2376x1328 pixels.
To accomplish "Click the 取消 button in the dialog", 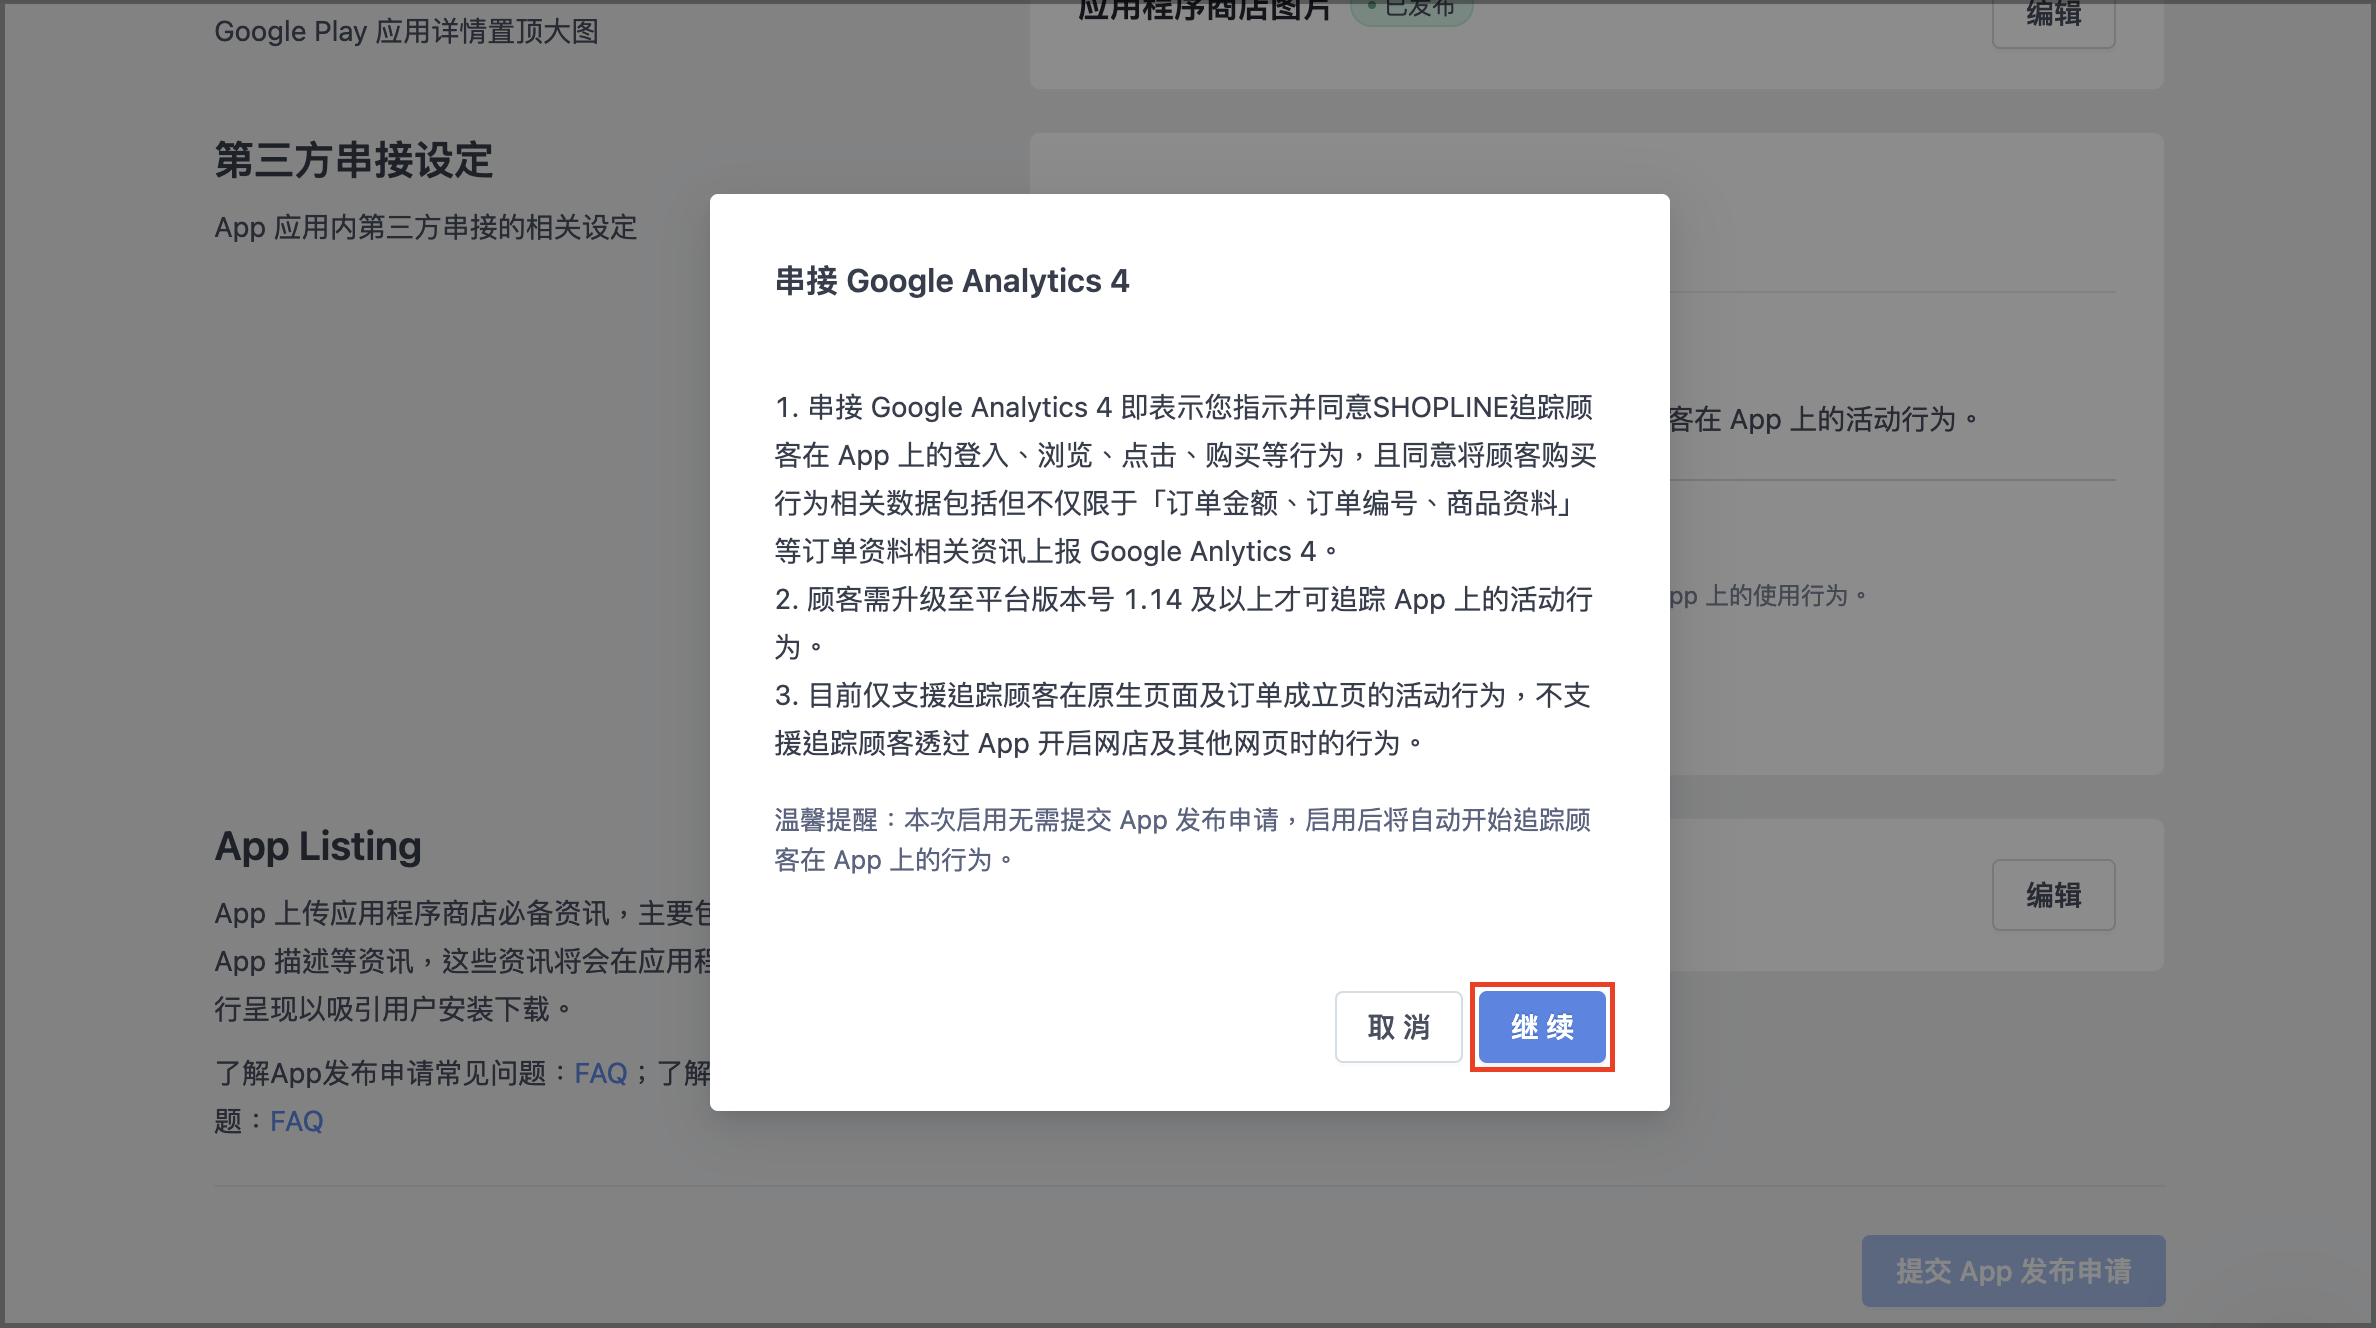I will pyautogui.click(x=1398, y=1027).
